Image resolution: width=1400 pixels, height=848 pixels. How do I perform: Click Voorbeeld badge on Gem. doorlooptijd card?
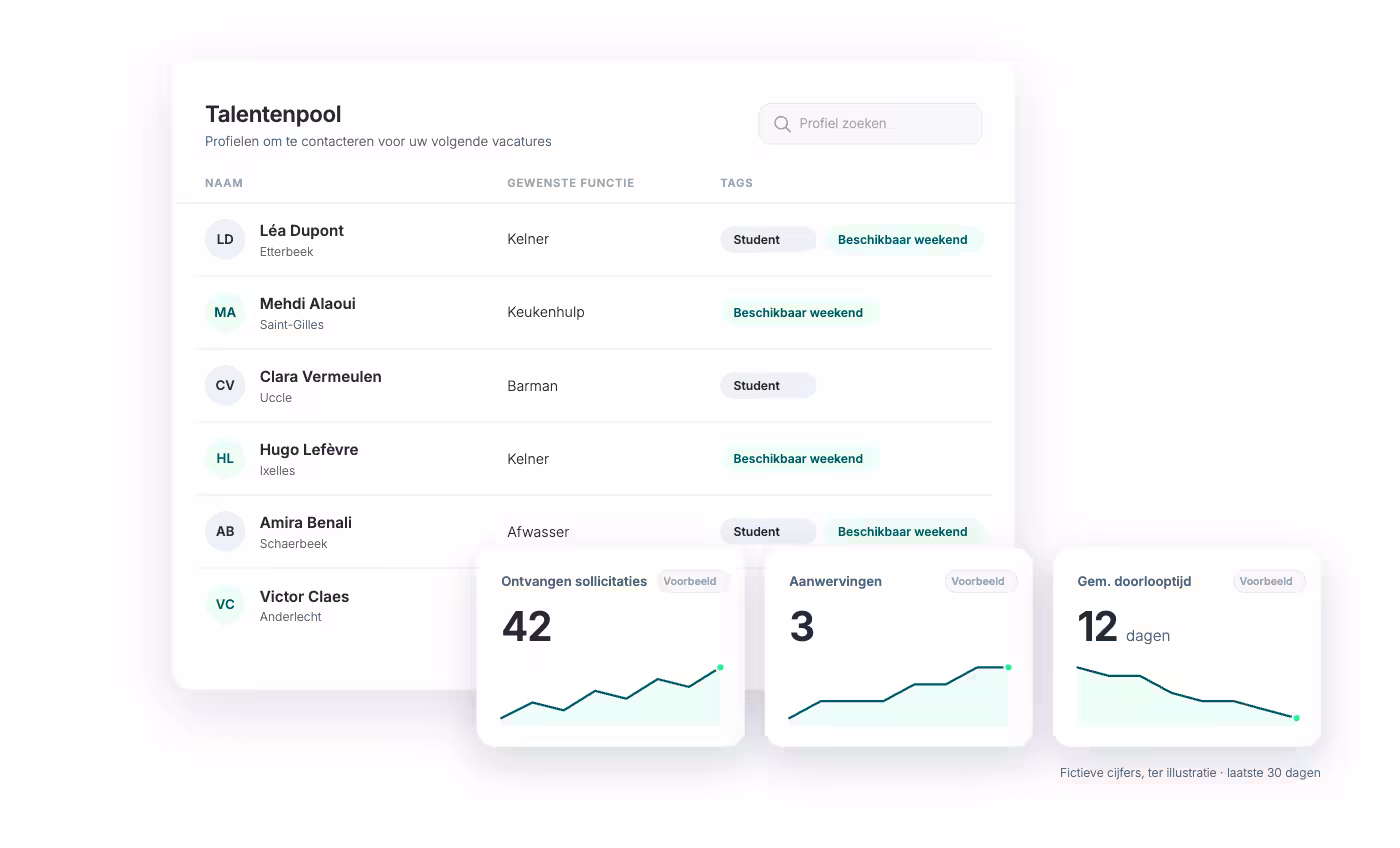[x=1268, y=581]
